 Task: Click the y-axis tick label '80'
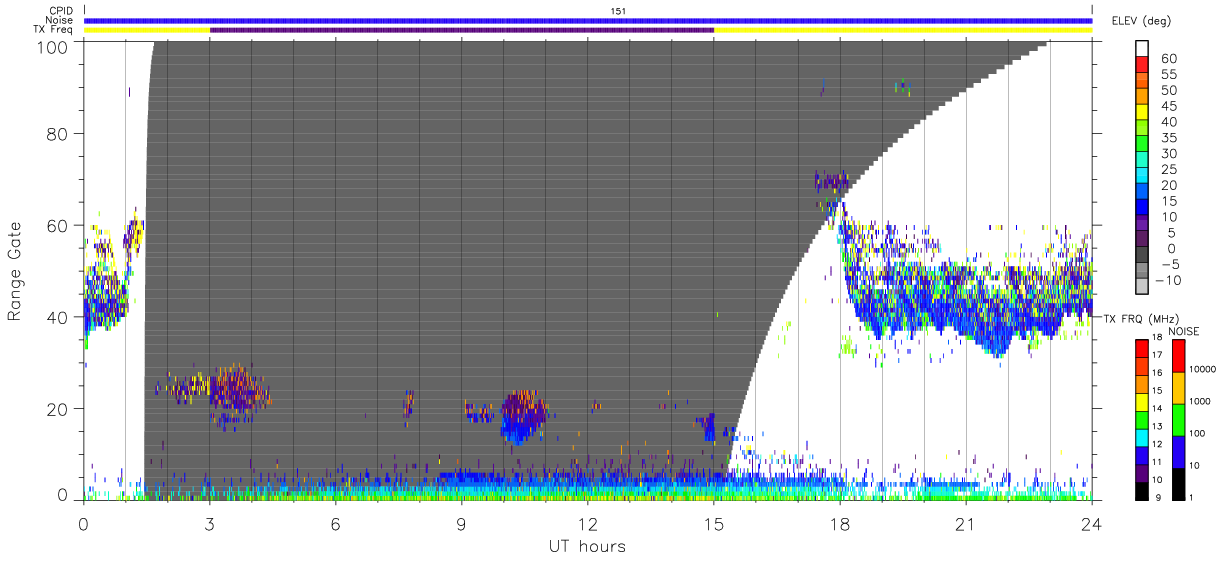coord(59,134)
